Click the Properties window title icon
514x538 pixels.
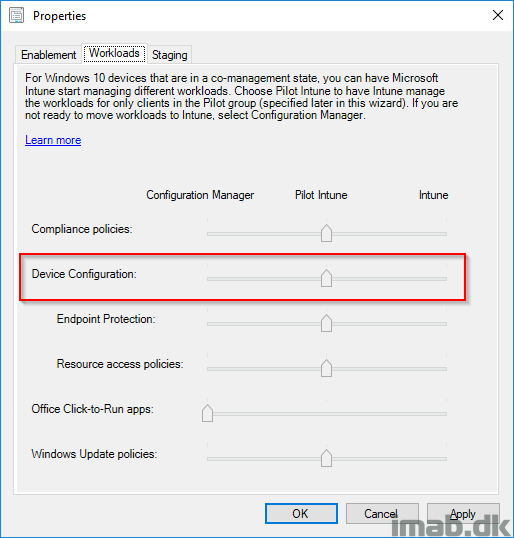(x=16, y=16)
